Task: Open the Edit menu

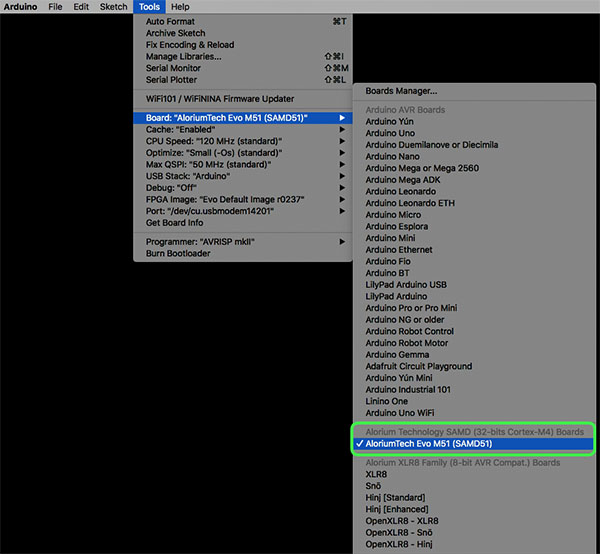Action: click(x=81, y=7)
